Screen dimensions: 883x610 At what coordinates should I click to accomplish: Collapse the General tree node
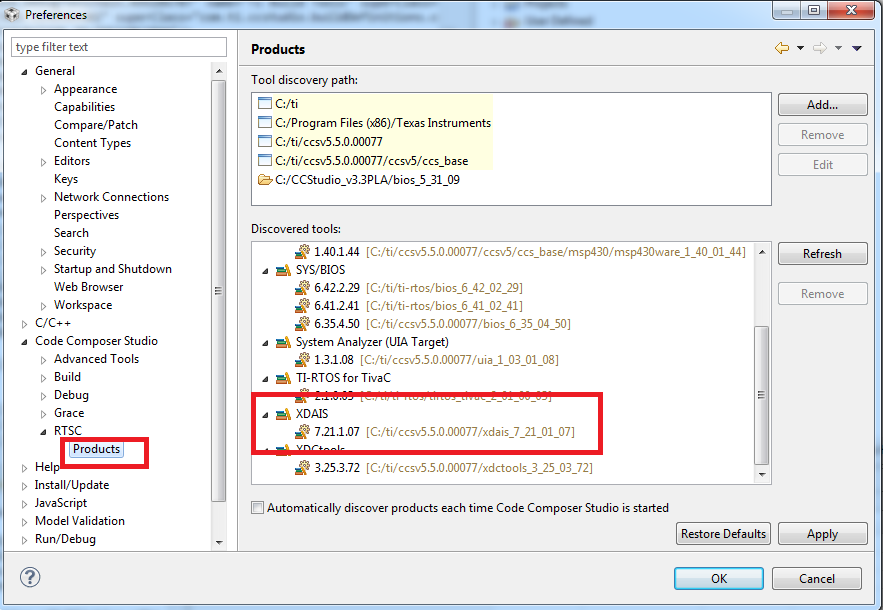tap(24, 72)
